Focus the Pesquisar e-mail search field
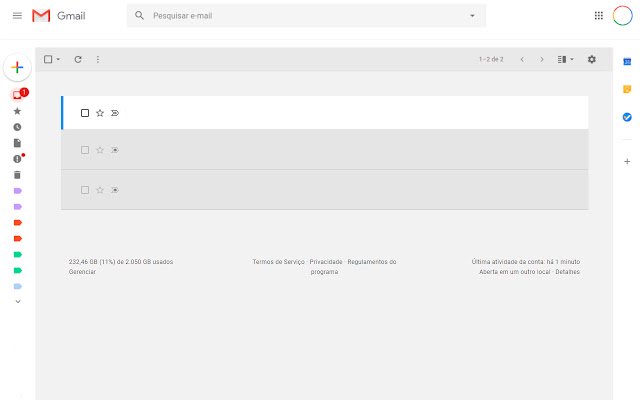 coord(306,16)
